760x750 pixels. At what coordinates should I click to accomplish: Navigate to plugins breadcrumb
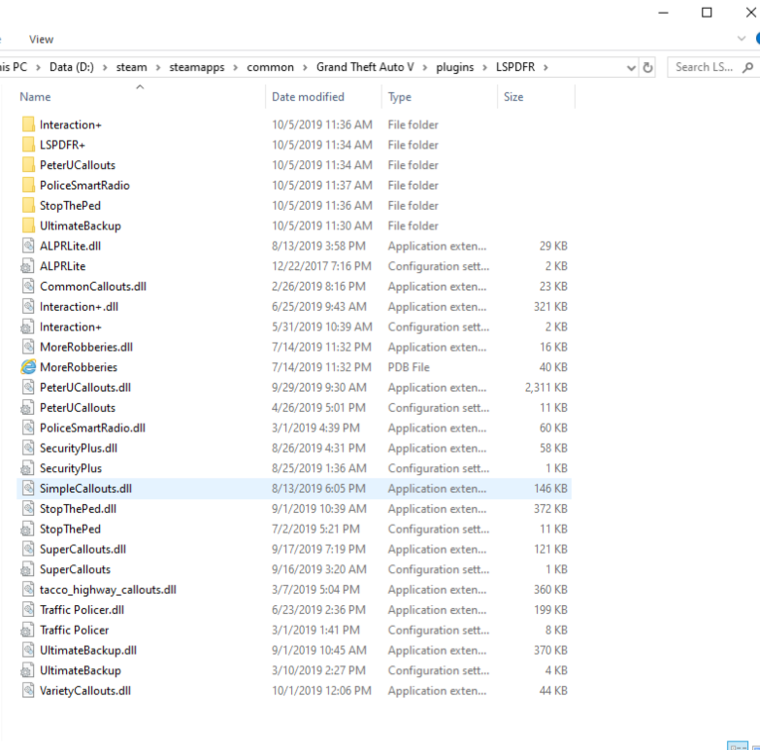(x=455, y=67)
